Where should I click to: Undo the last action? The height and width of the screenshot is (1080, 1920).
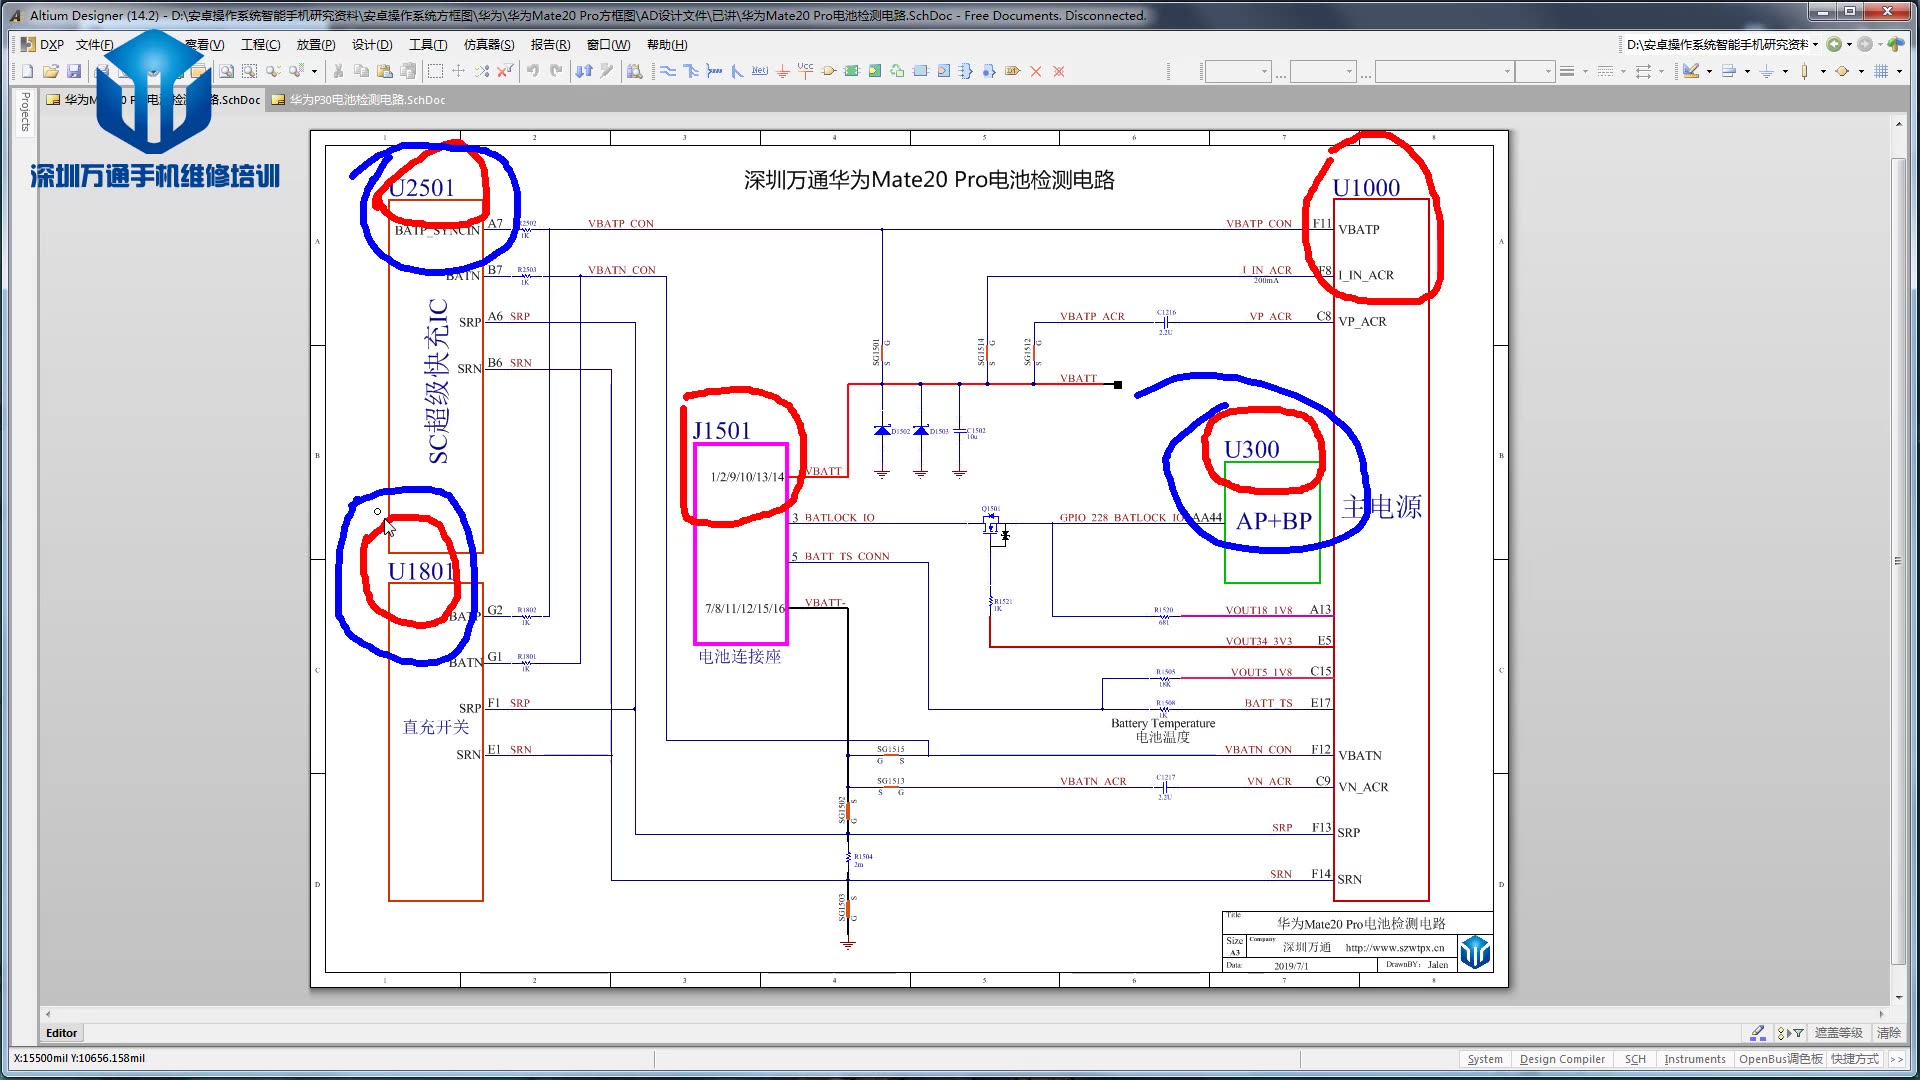[x=533, y=71]
